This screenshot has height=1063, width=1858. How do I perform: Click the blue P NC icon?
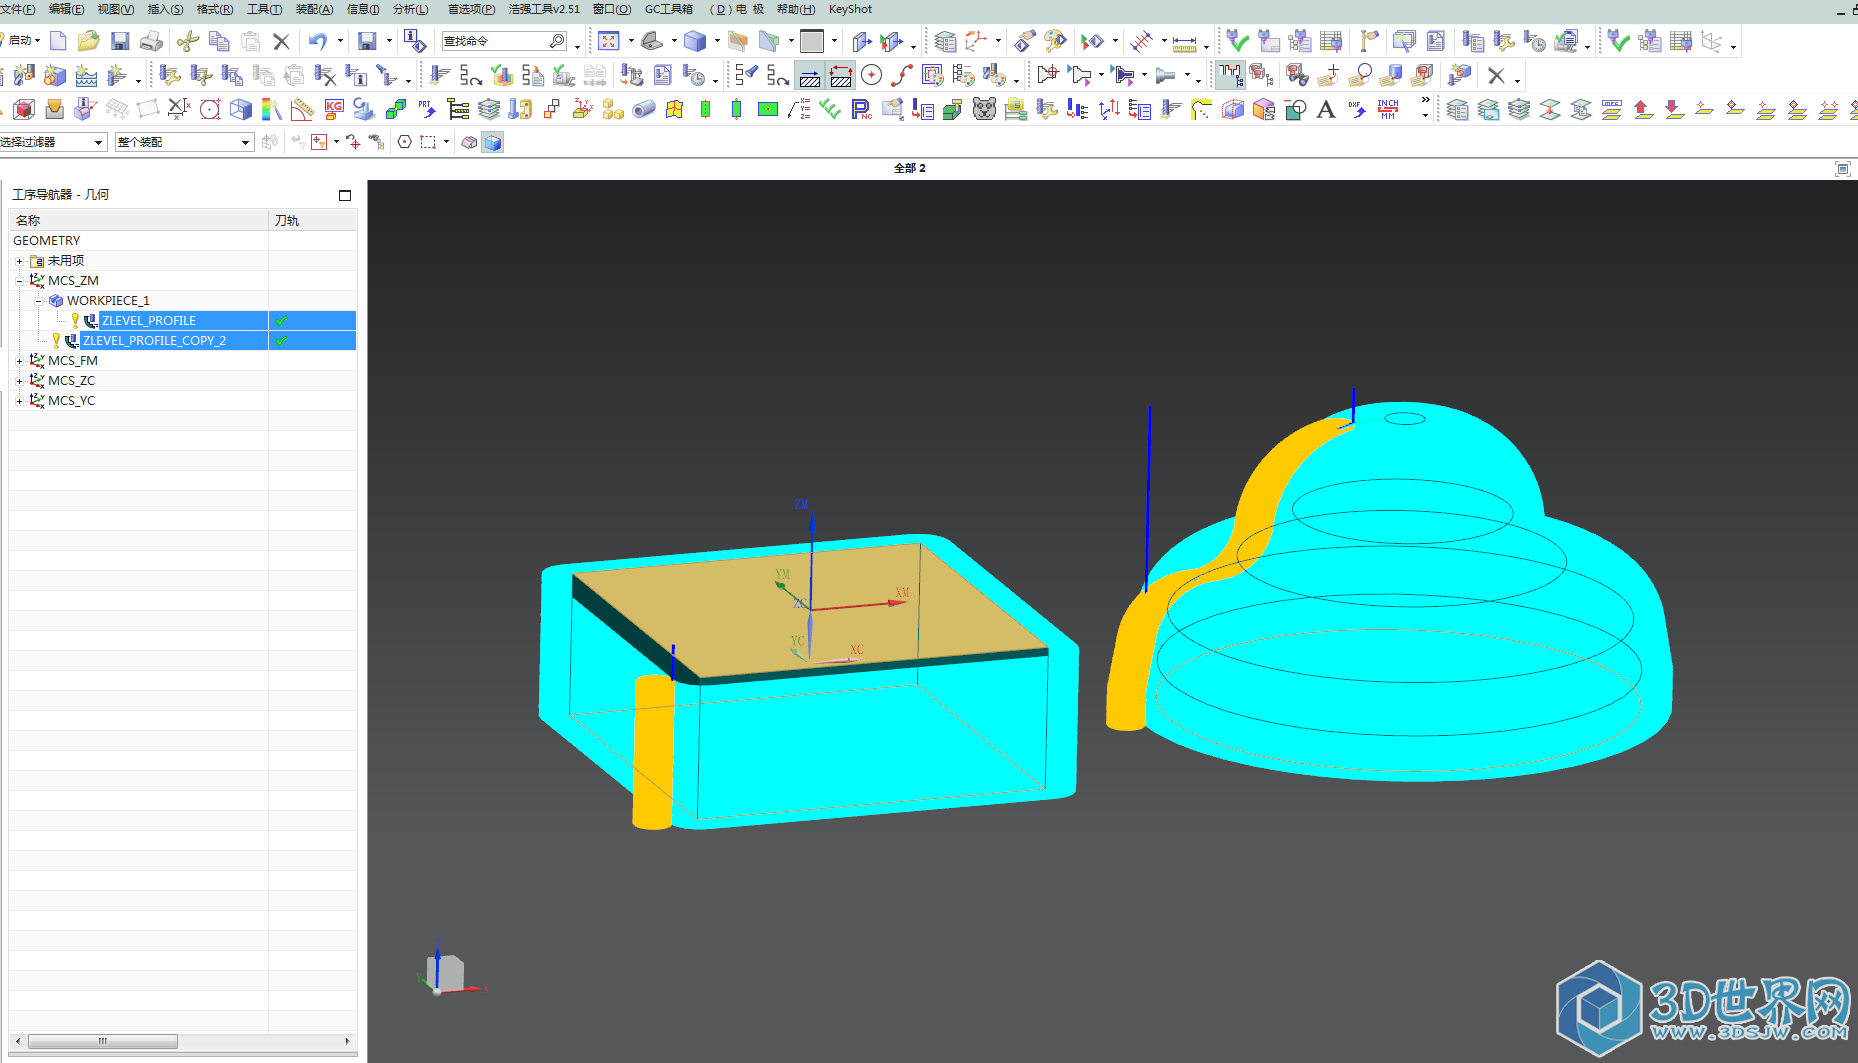pyautogui.click(x=861, y=109)
